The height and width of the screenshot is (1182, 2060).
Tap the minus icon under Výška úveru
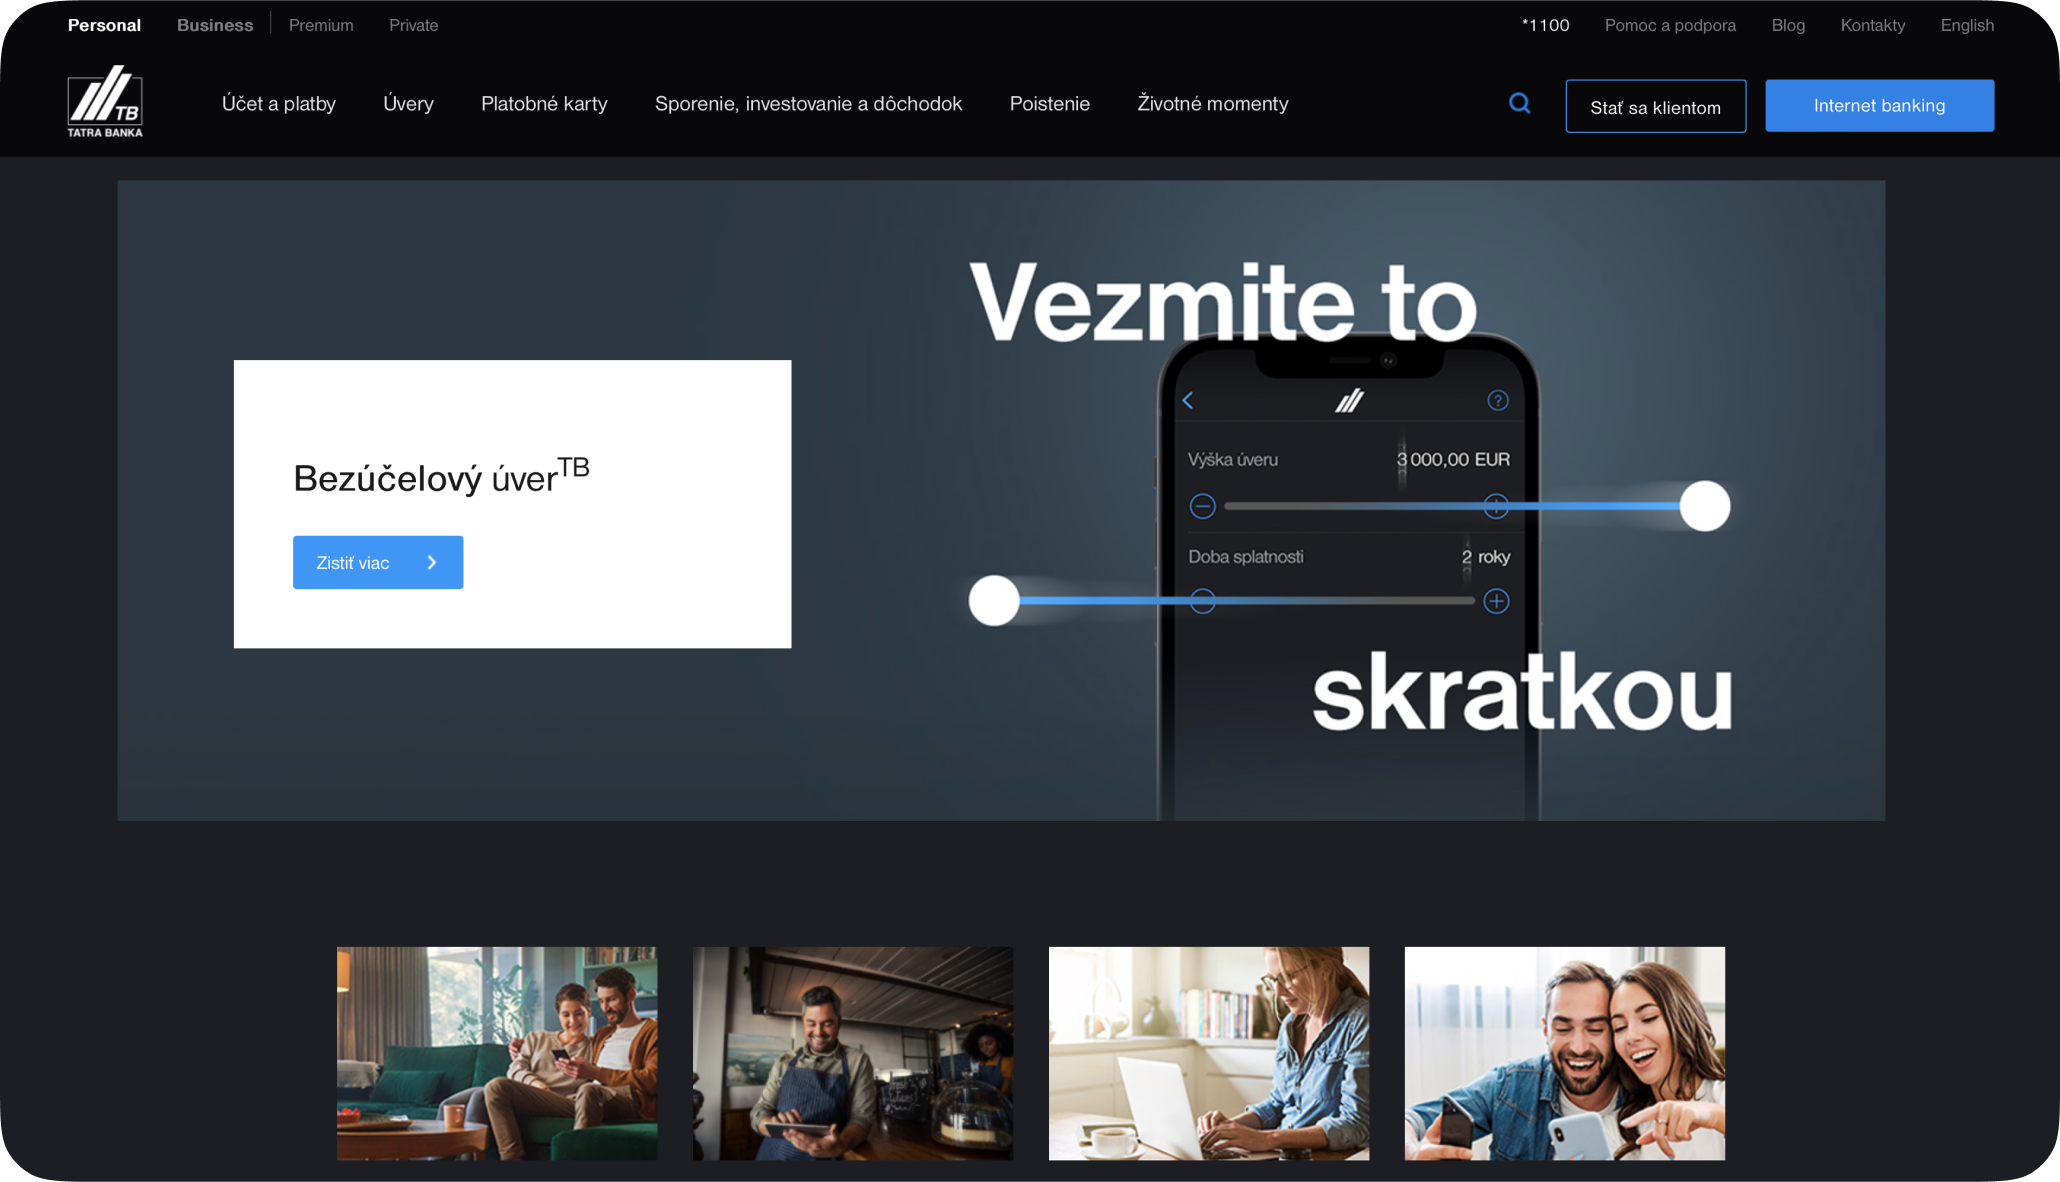pos(1202,506)
